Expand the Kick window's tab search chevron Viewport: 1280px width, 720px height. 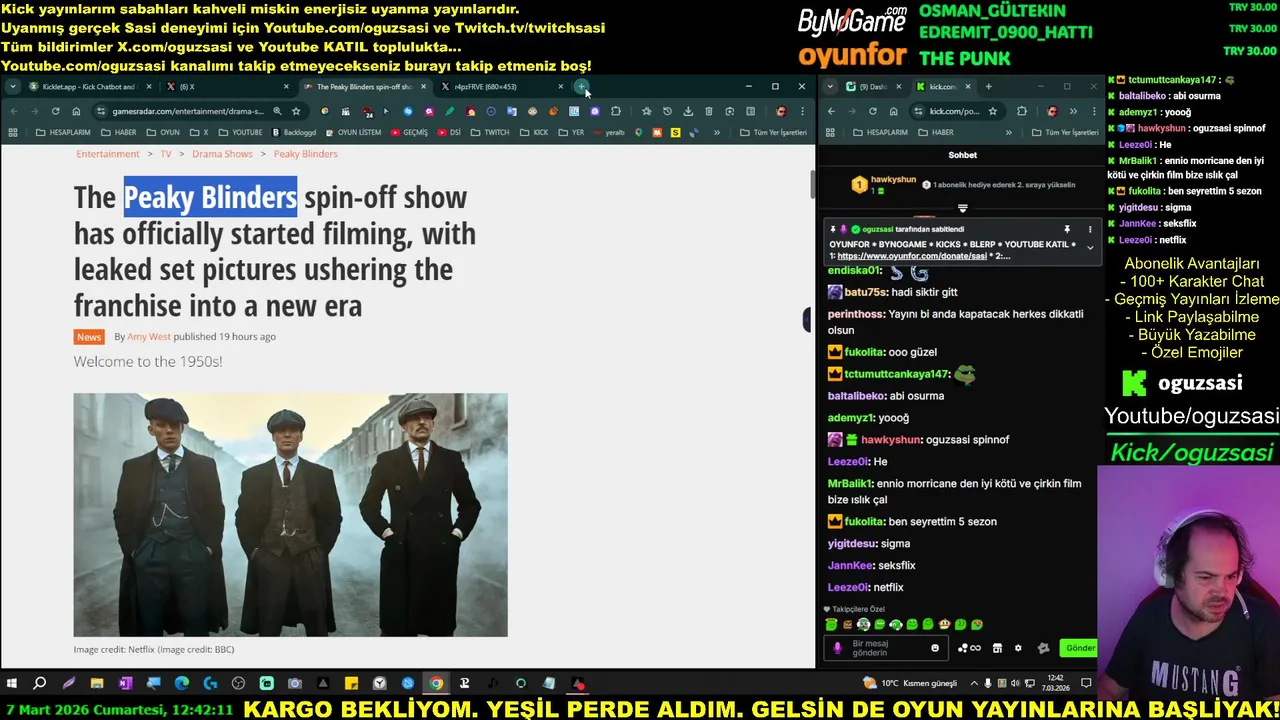click(831, 86)
